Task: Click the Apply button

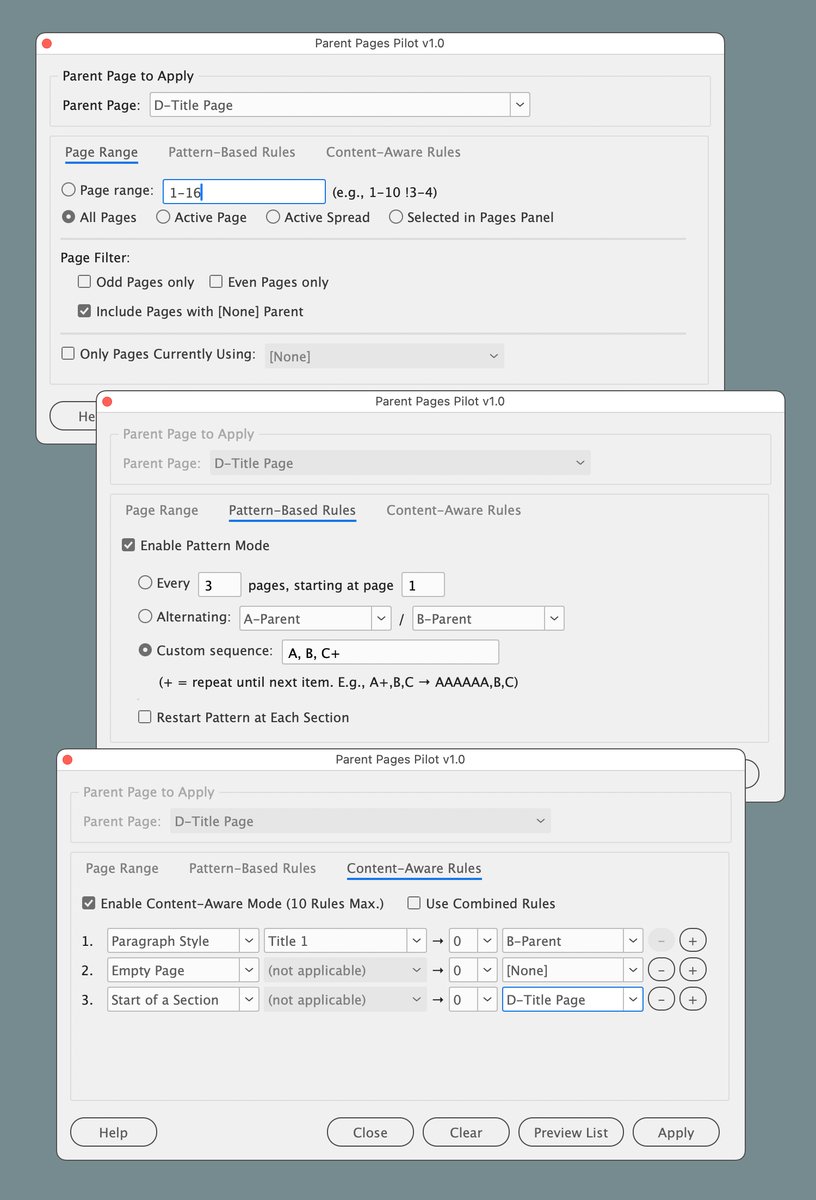Action: click(676, 1132)
